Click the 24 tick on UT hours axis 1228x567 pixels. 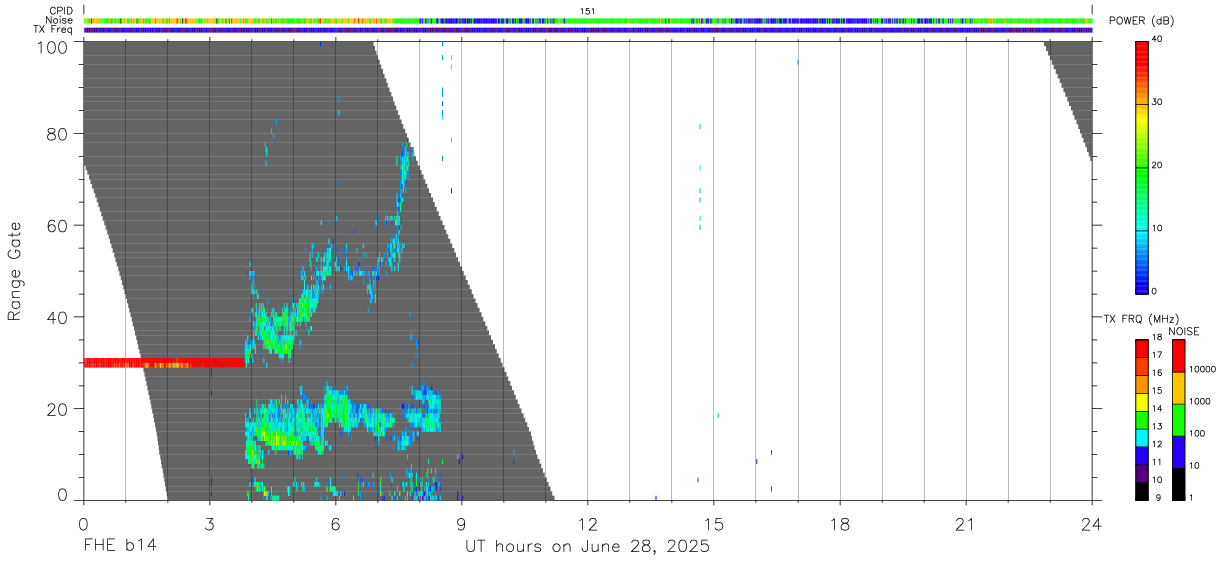[x=1091, y=524]
